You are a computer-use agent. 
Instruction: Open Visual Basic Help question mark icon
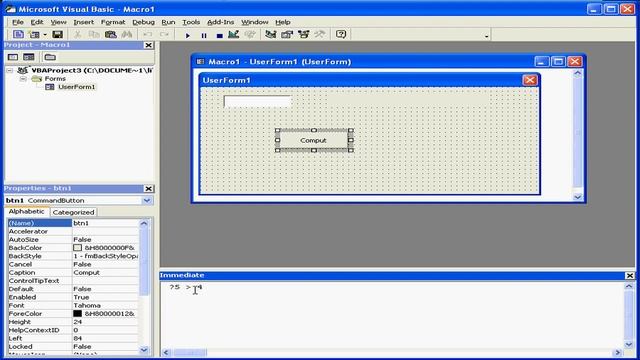[341, 34]
